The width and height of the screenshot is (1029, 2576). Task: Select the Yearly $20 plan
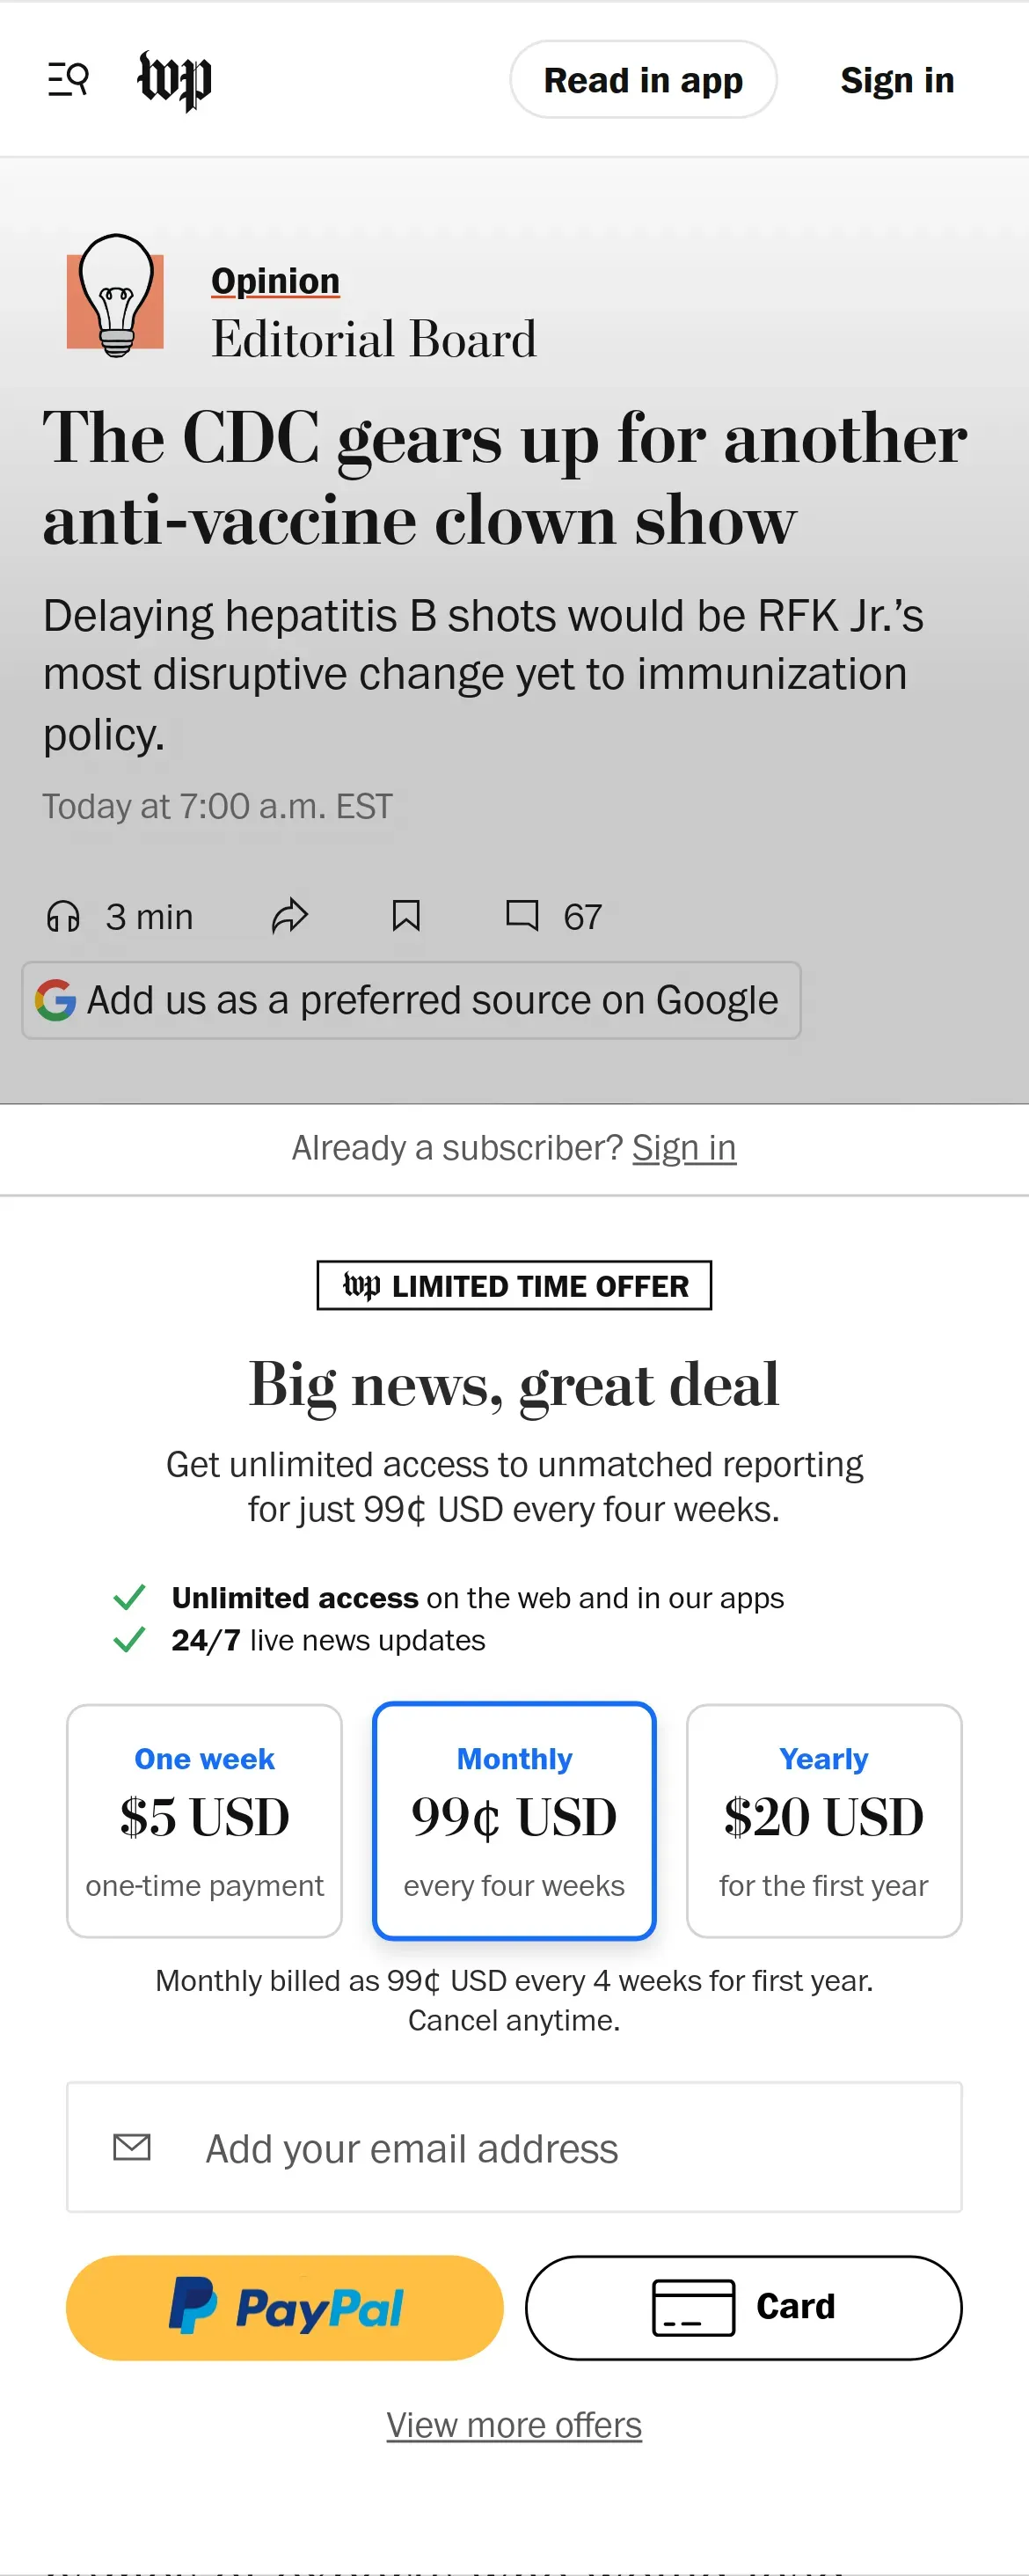[823, 1820]
